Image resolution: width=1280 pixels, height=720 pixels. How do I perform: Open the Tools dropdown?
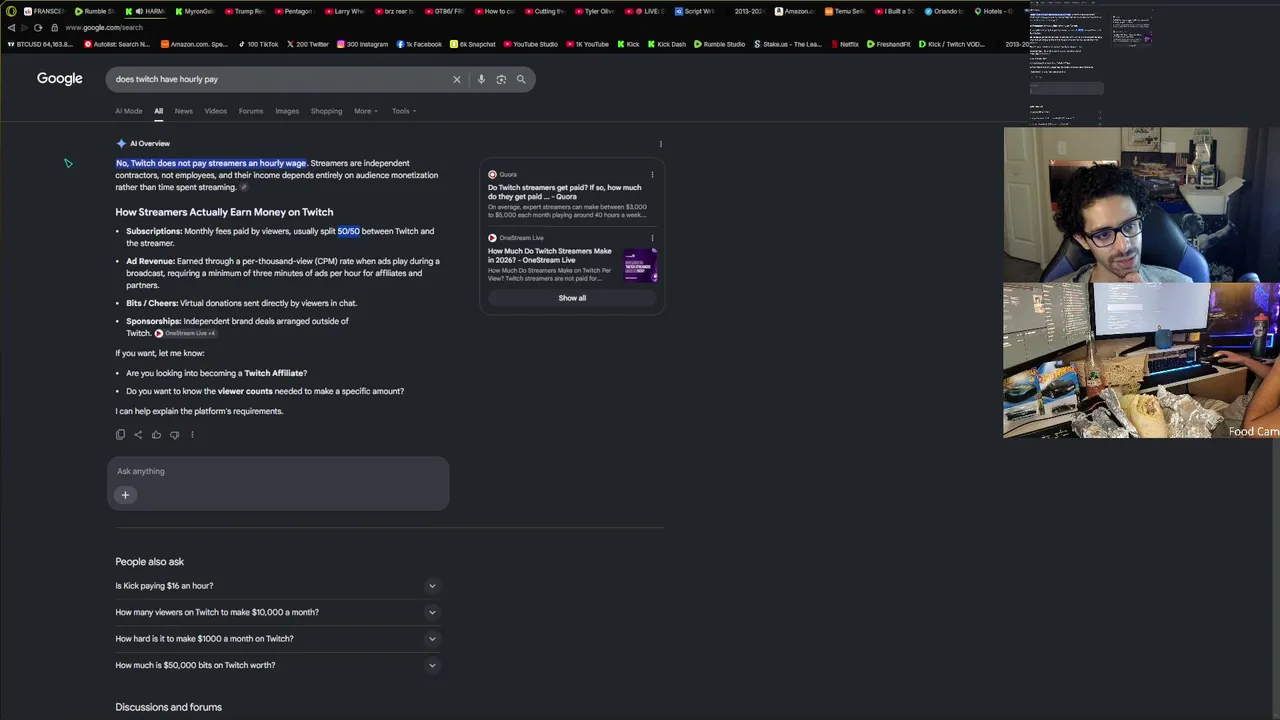click(404, 111)
